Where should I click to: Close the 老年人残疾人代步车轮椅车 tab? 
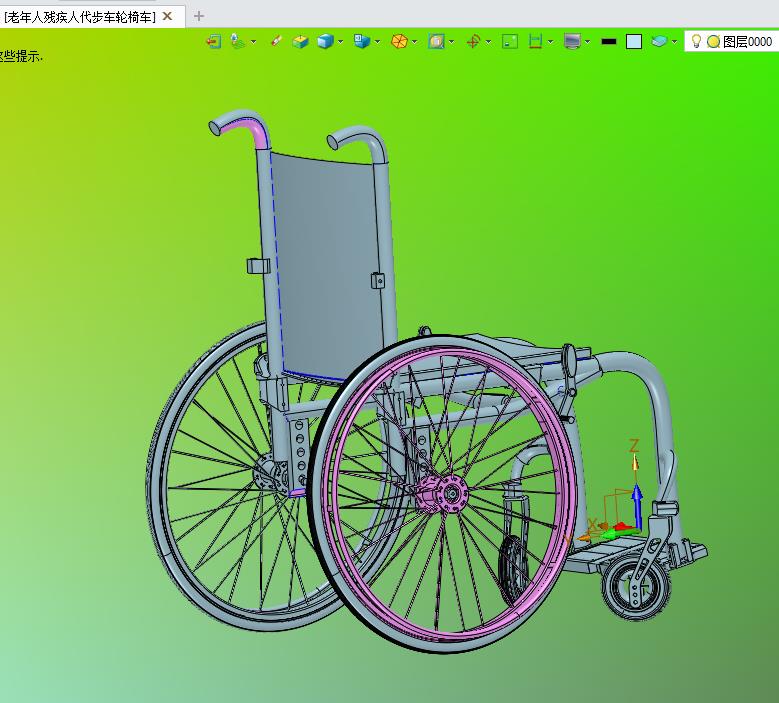(167, 16)
